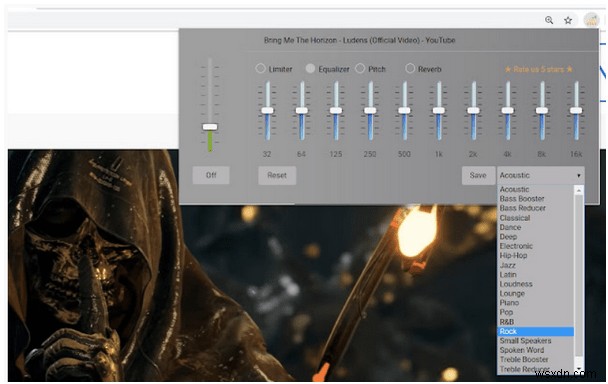Save the current equalizer preset
The image size is (608, 384).
coord(478,175)
